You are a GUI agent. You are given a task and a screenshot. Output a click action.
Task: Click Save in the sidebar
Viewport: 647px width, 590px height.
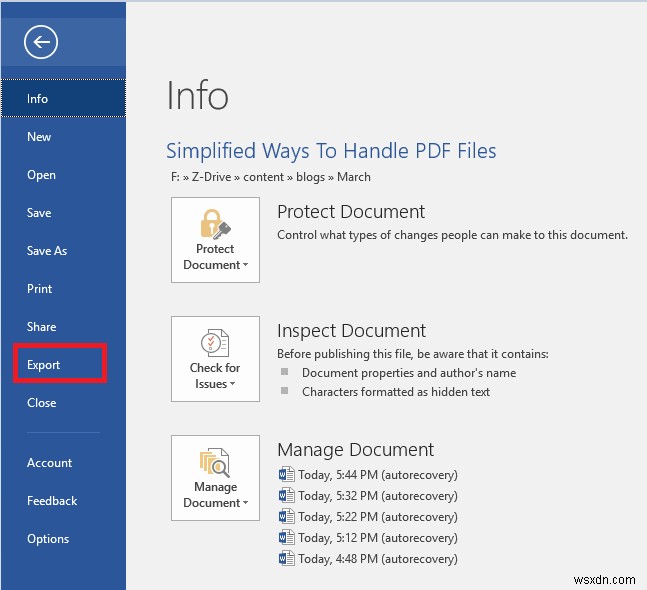pyautogui.click(x=63, y=213)
